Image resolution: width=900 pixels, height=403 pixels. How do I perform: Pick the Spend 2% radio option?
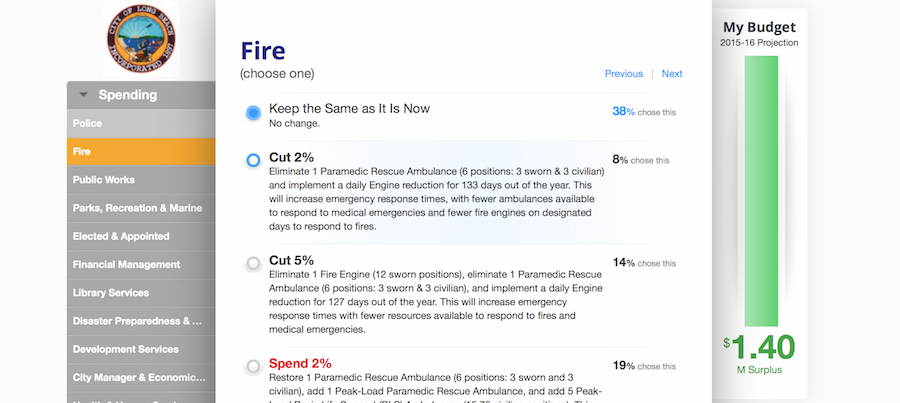[x=253, y=367]
